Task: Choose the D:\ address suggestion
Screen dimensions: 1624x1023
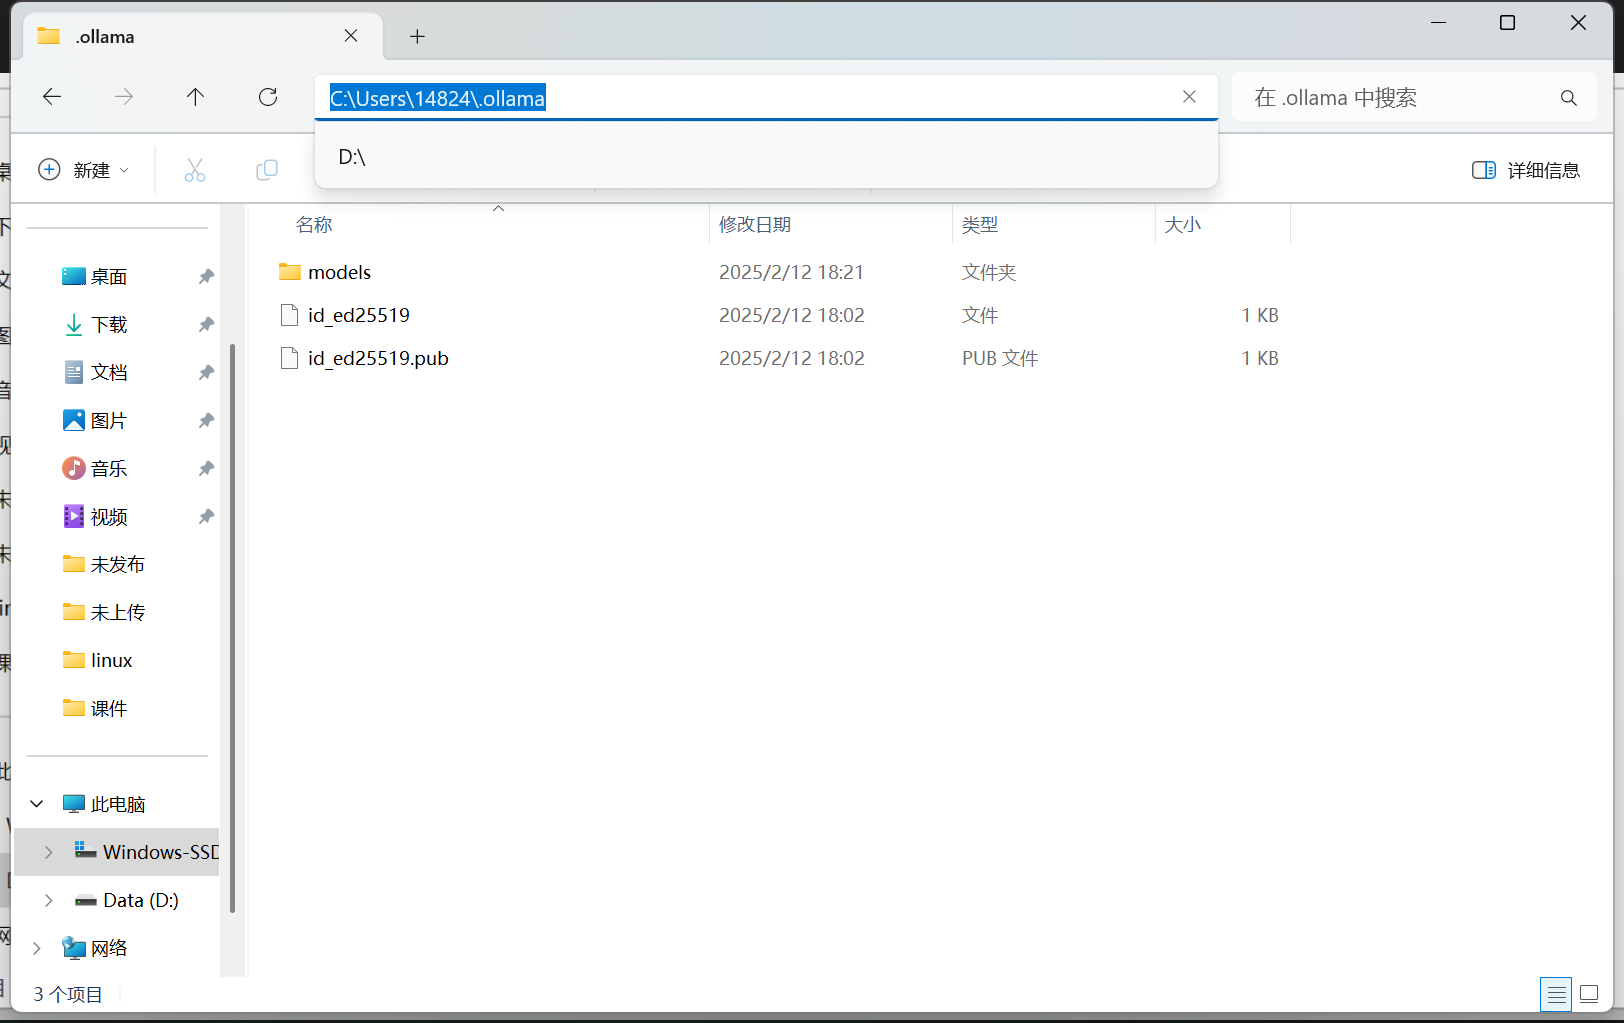Action: click(766, 157)
